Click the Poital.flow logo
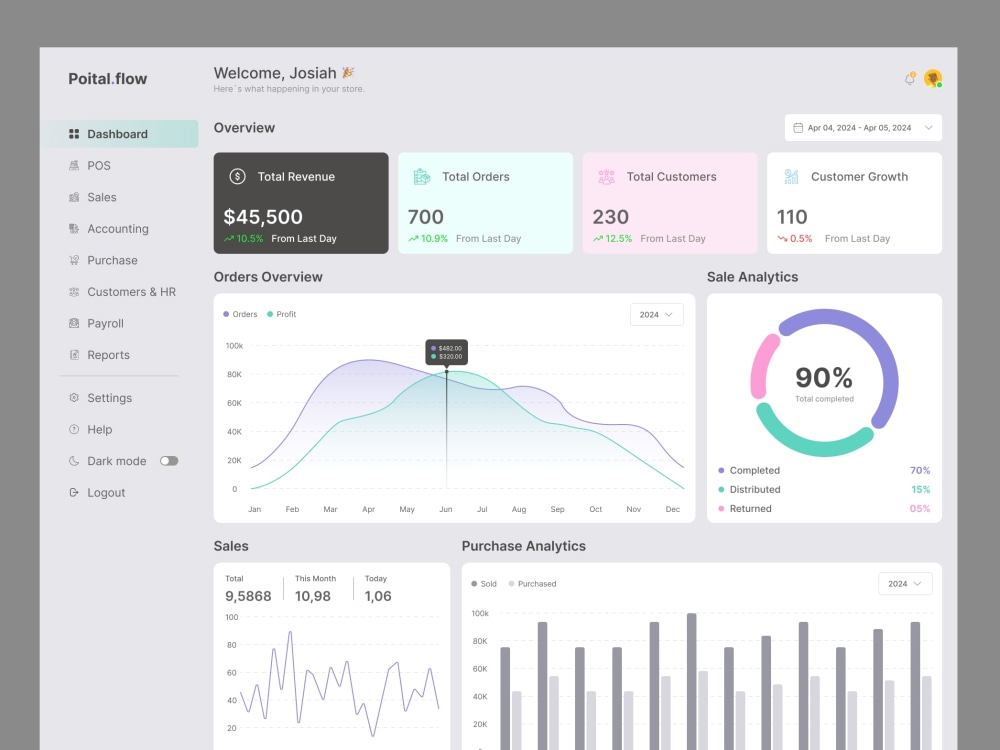Image resolution: width=1000 pixels, height=750 pixels. pos(108,78)
